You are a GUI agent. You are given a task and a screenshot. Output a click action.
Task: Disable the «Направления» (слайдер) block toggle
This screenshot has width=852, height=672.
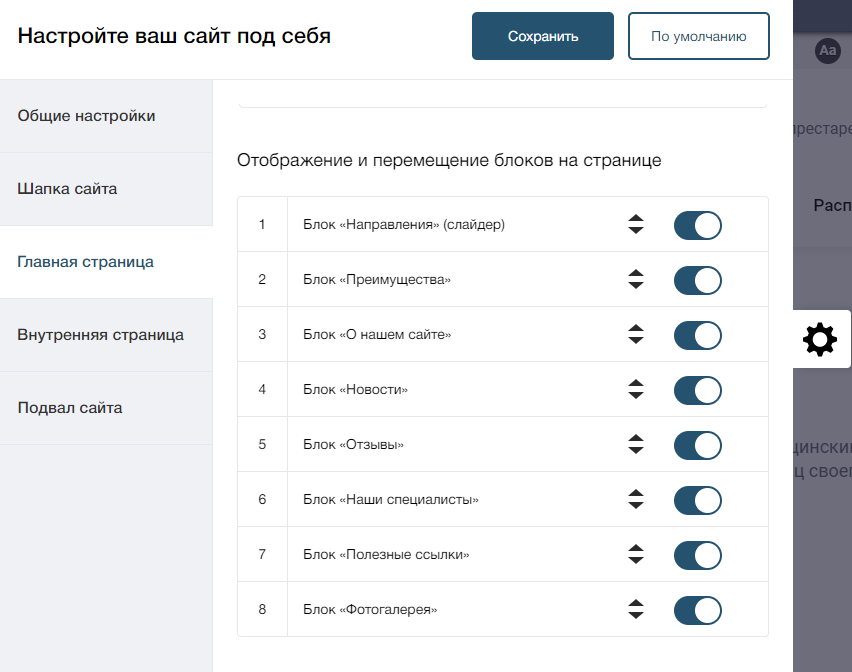(x=698, y=225)
